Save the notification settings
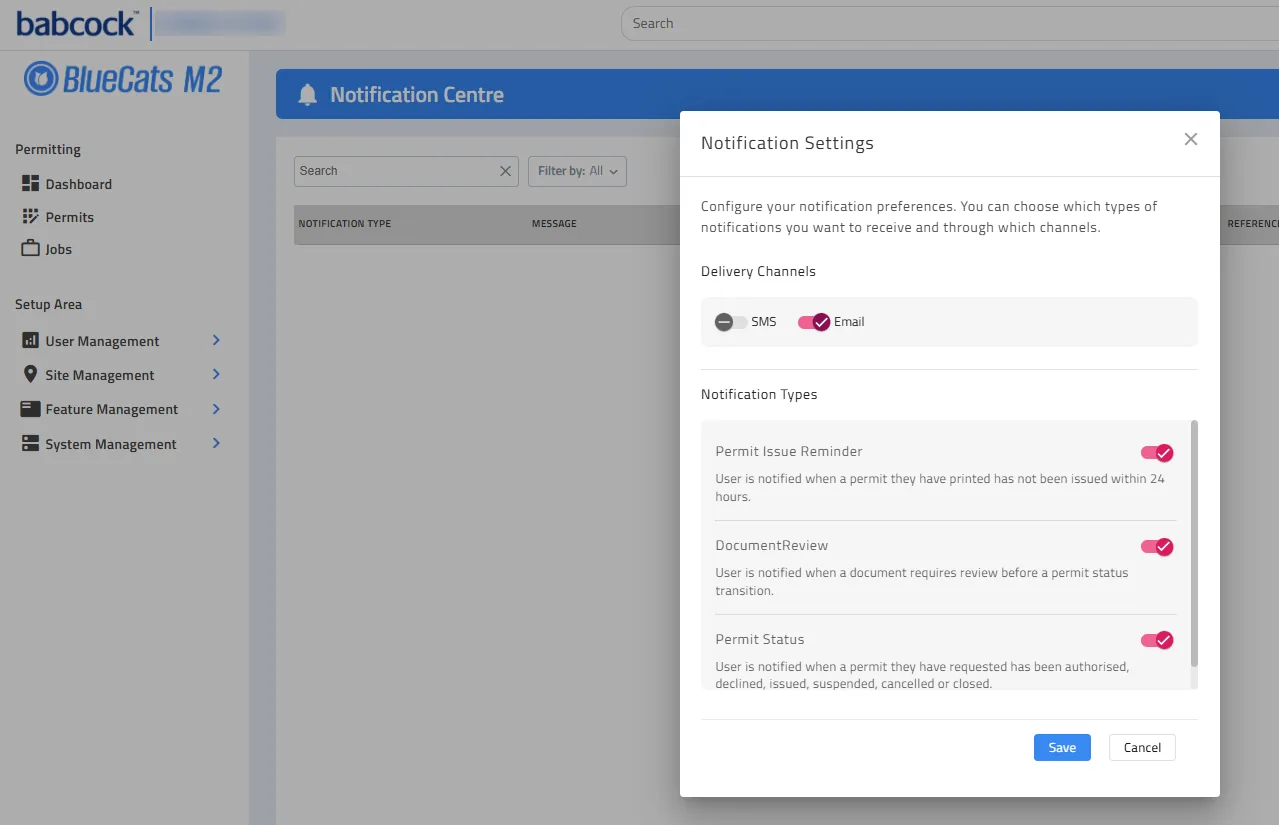Screen dimensions: 1279x825 (x=1062, y=748)
